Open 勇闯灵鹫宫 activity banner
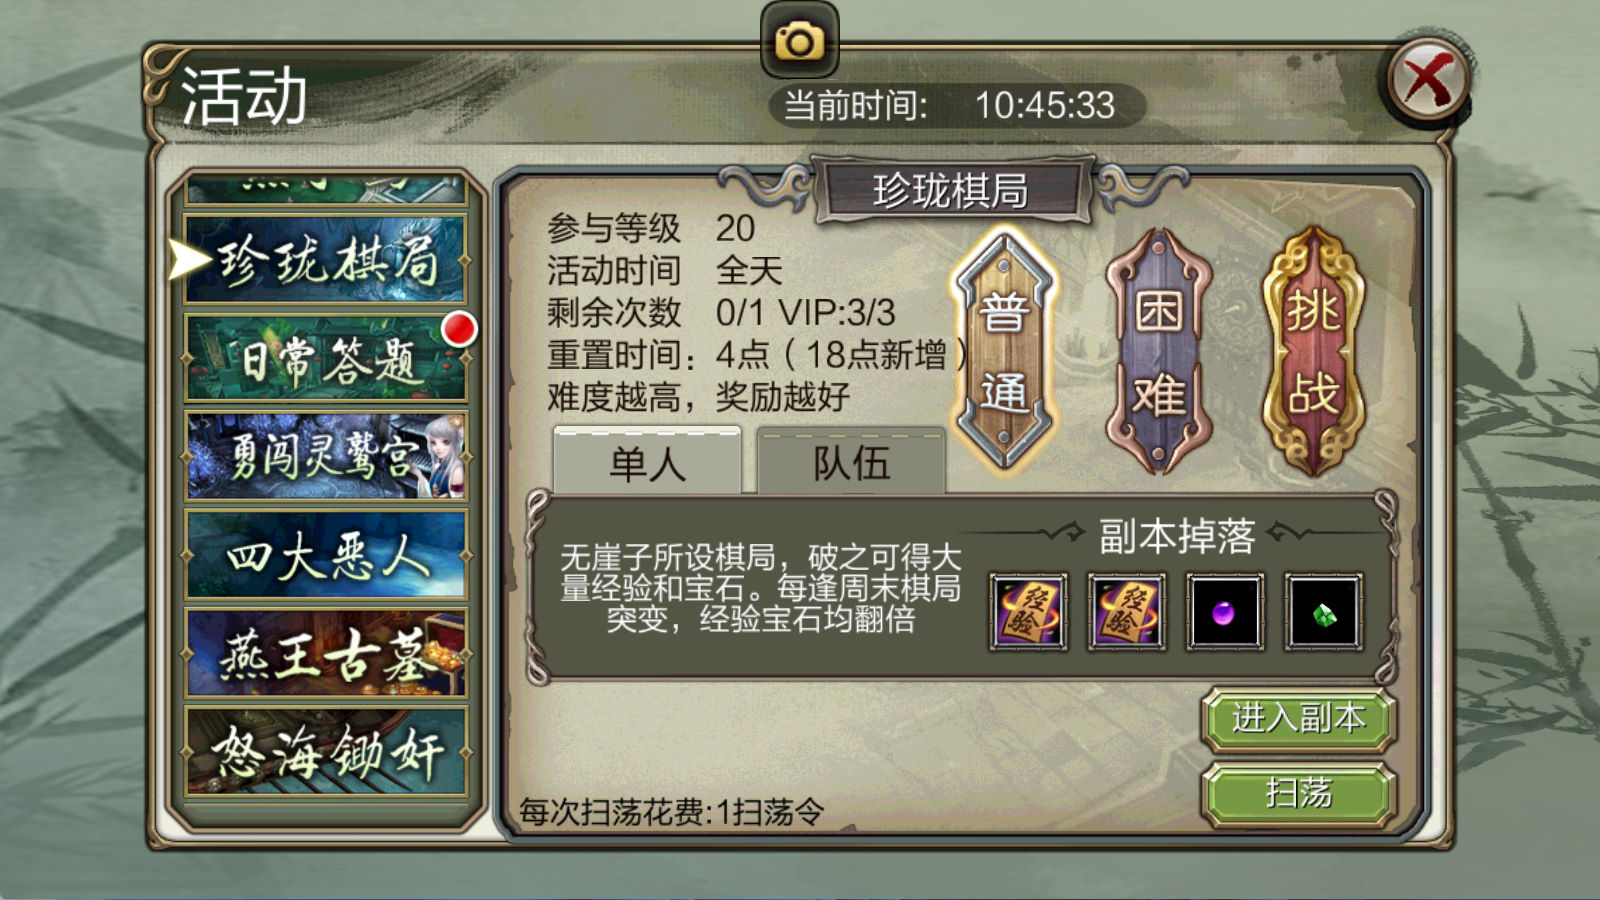Viewport: 1600px width, 900px height. pos(325,456)
